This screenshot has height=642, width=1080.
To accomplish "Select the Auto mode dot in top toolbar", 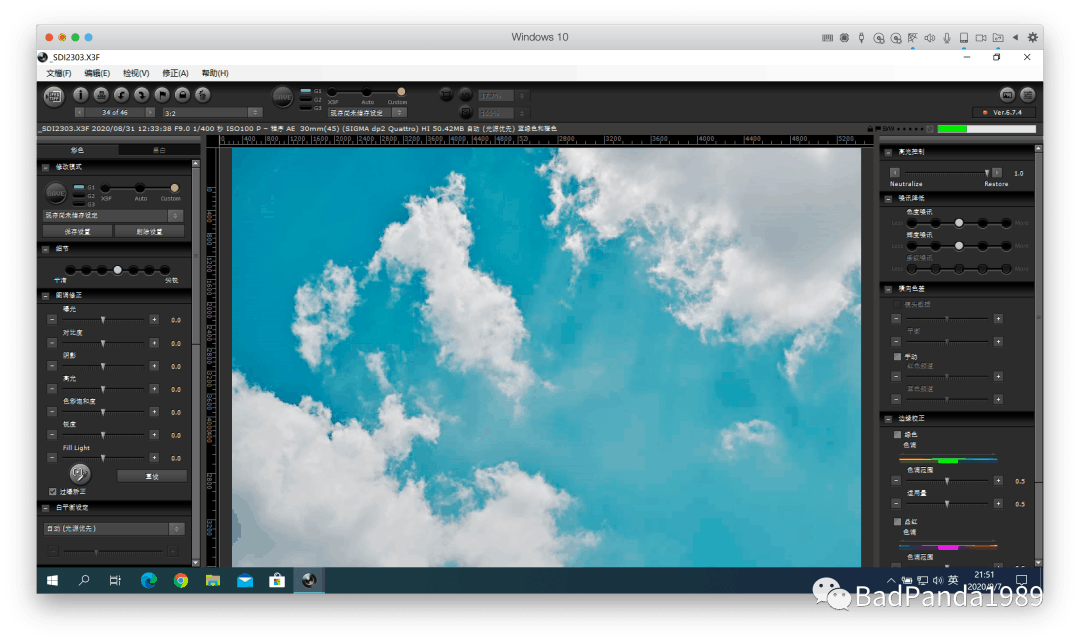I will (366, 92).
